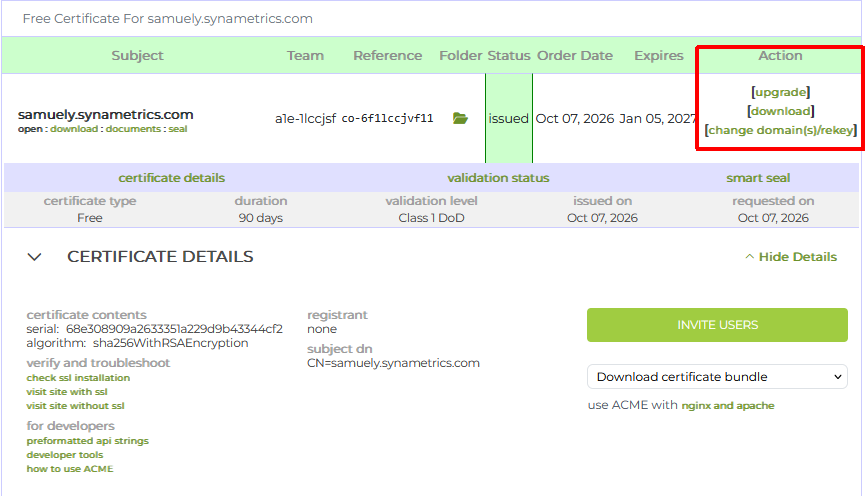The height and width of the screenshot is (496, 868).
Task: Click the Reference column header
Action: click(388, 55)
